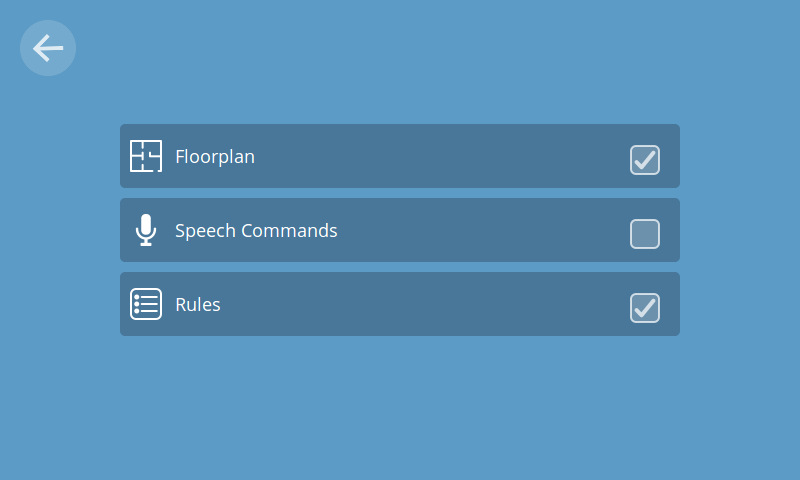Click the room-grid icon beside Floorplan
The height and width of the screenshot is (480, 800).
146,156
